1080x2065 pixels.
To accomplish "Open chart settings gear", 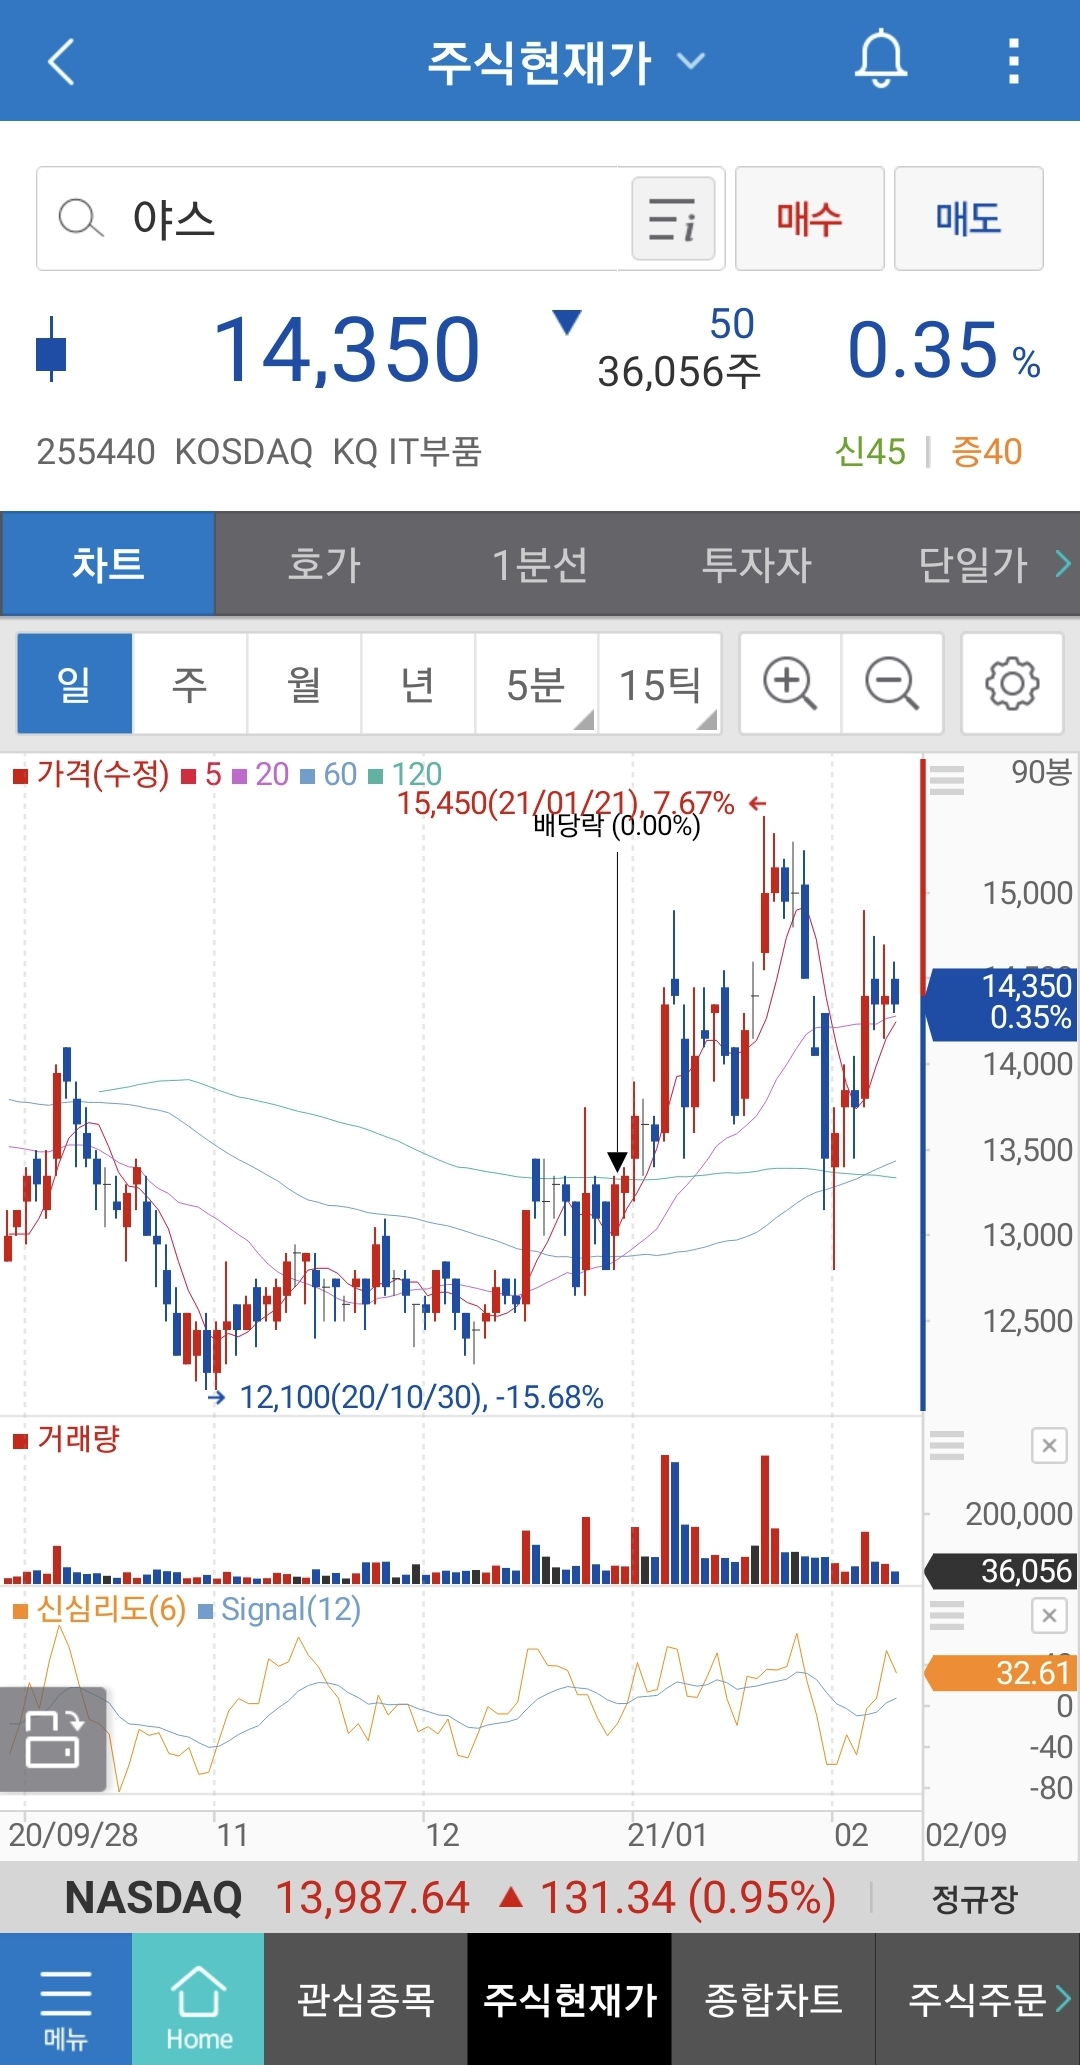I will point(1012,684).
